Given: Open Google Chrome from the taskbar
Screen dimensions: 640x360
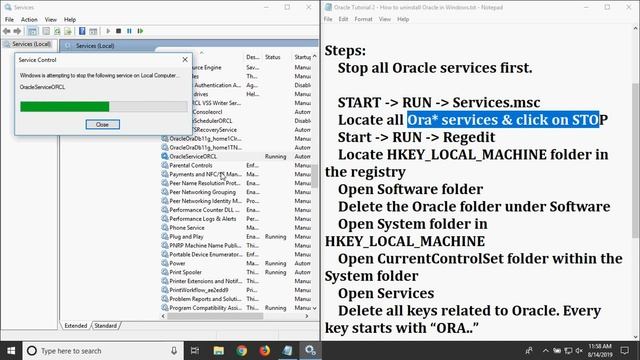Looking at the screenshot, I should point(242,351).
